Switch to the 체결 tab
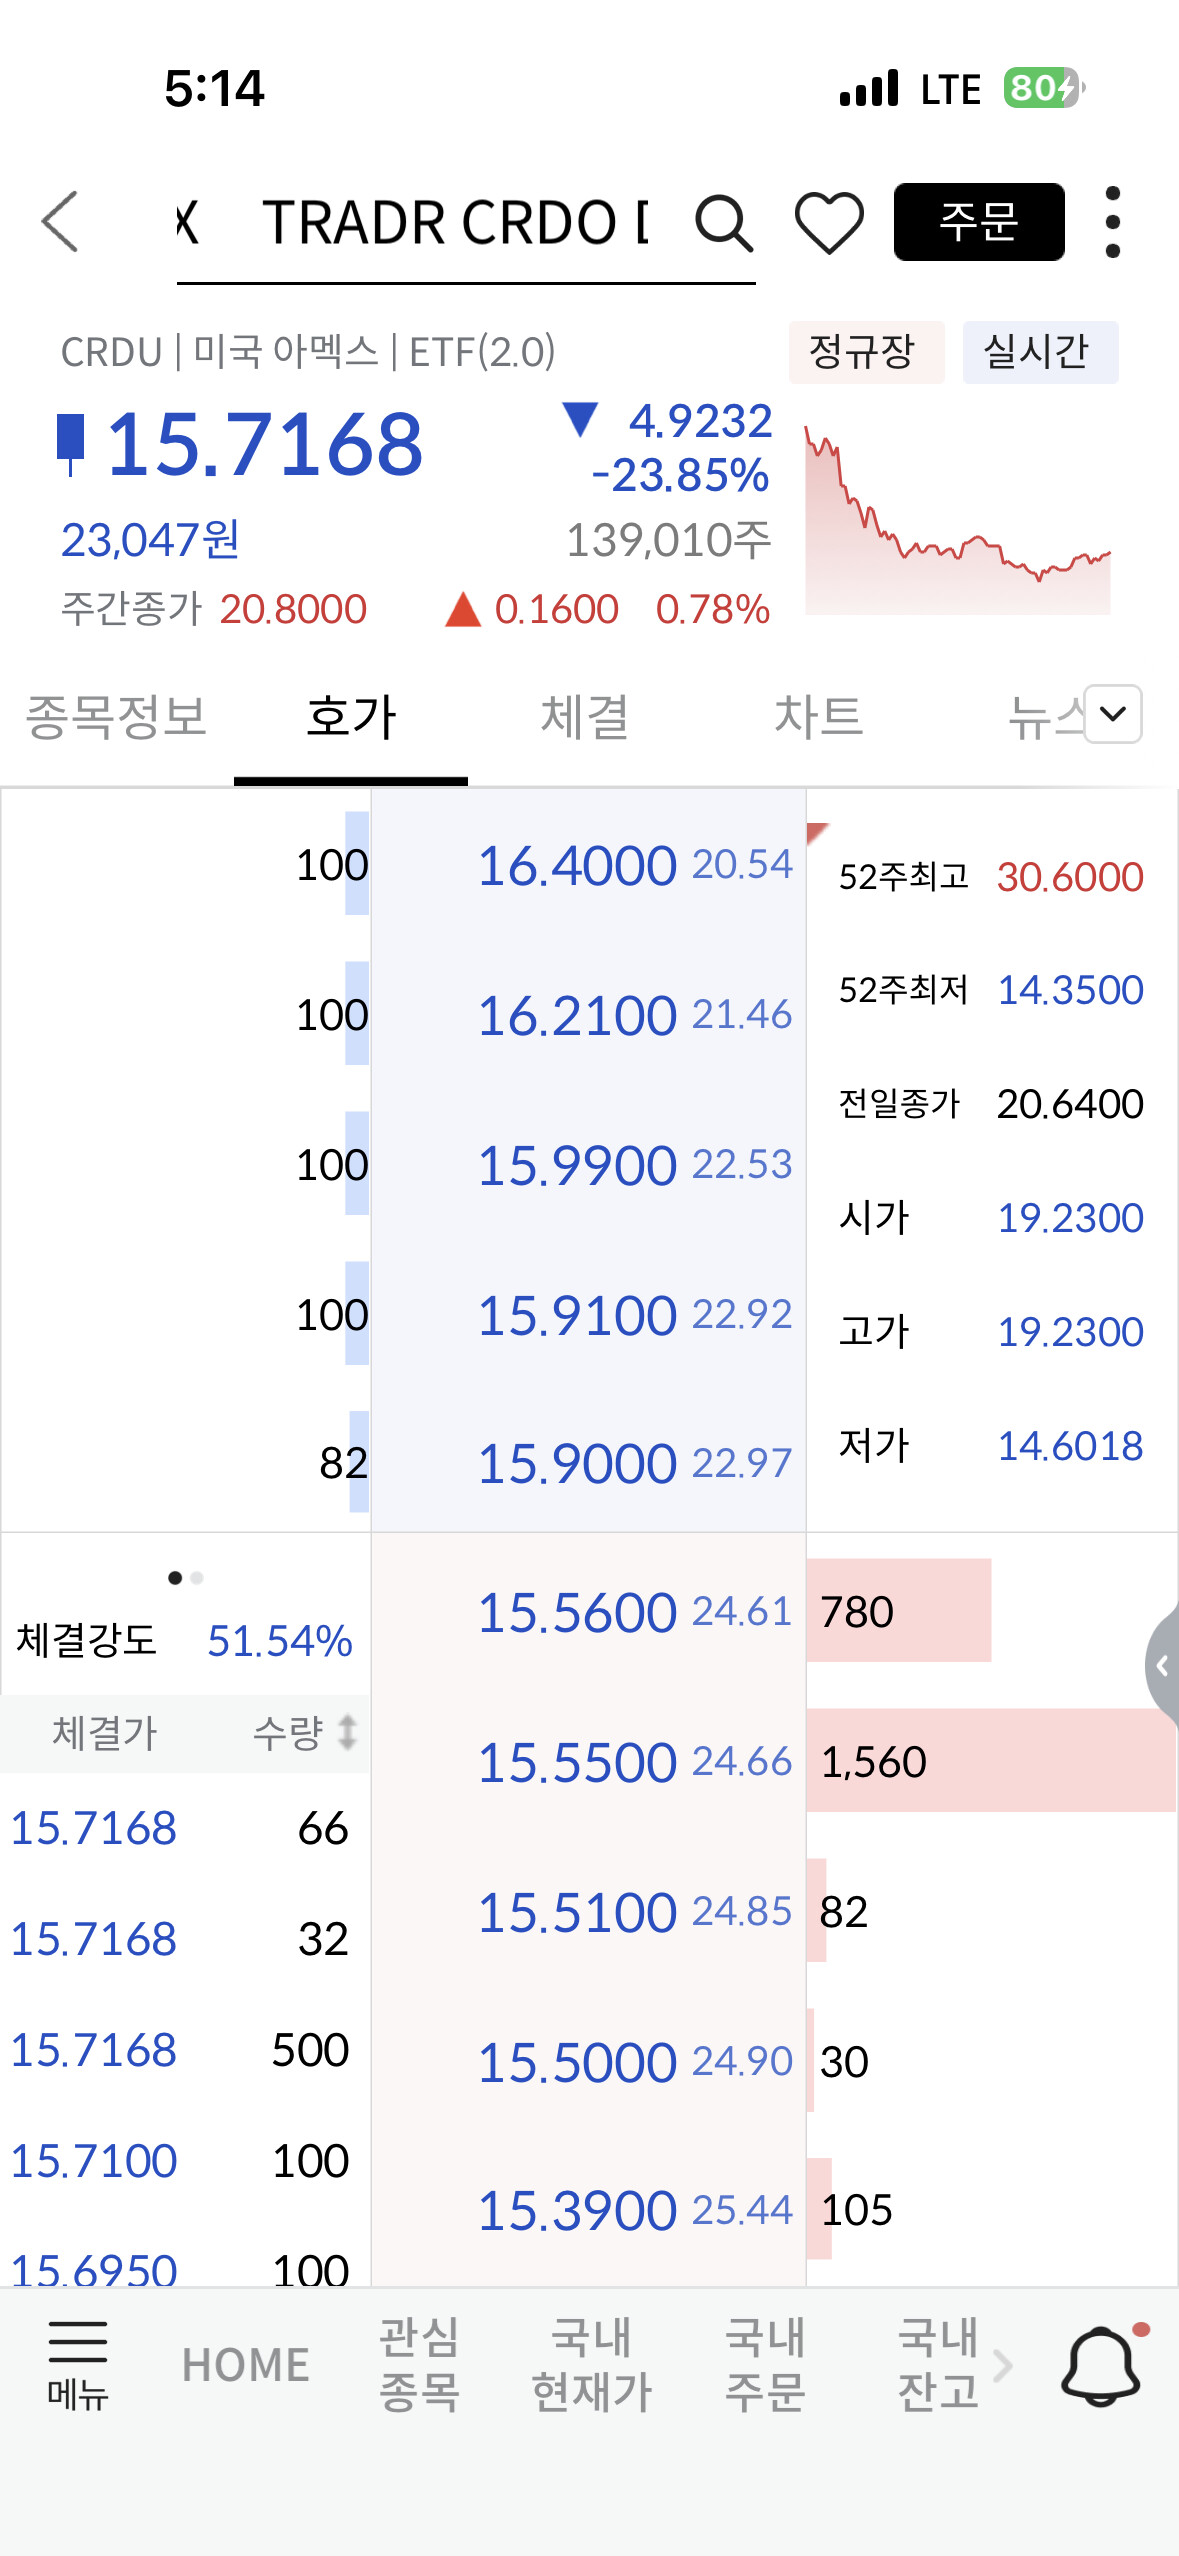The image size is (1179, 2556). (584, 717)
